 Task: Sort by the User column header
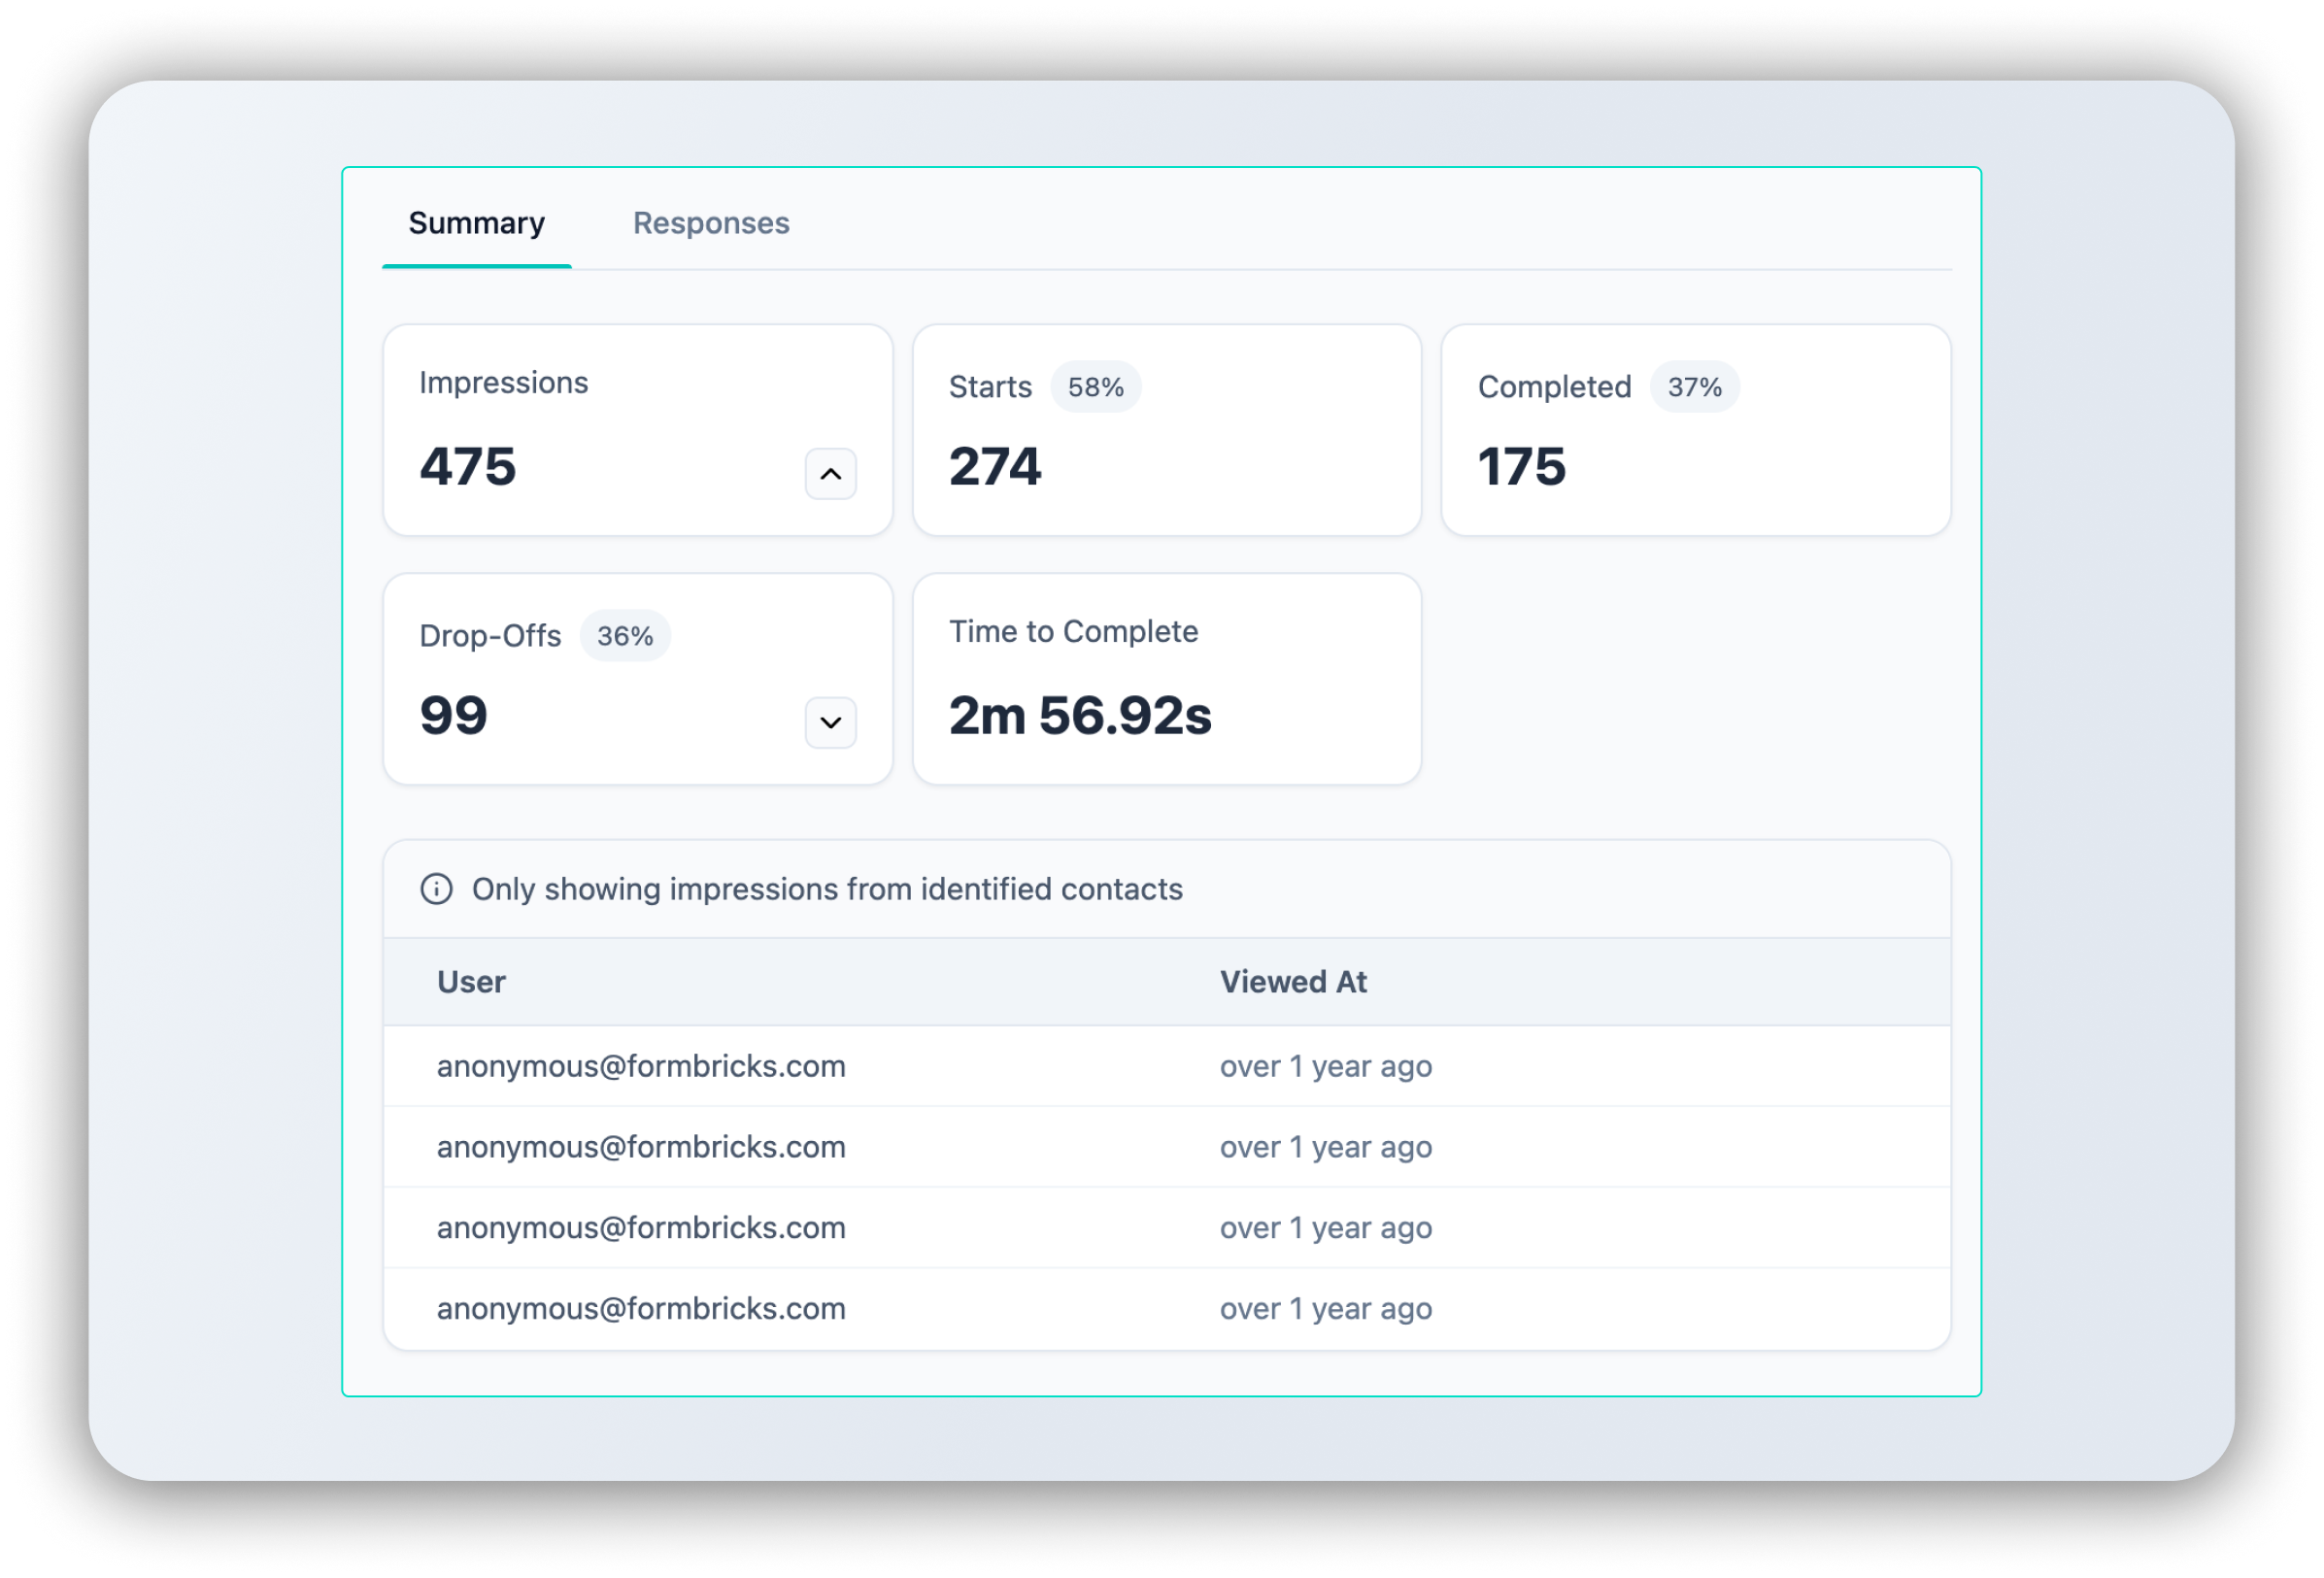point(470,981)
